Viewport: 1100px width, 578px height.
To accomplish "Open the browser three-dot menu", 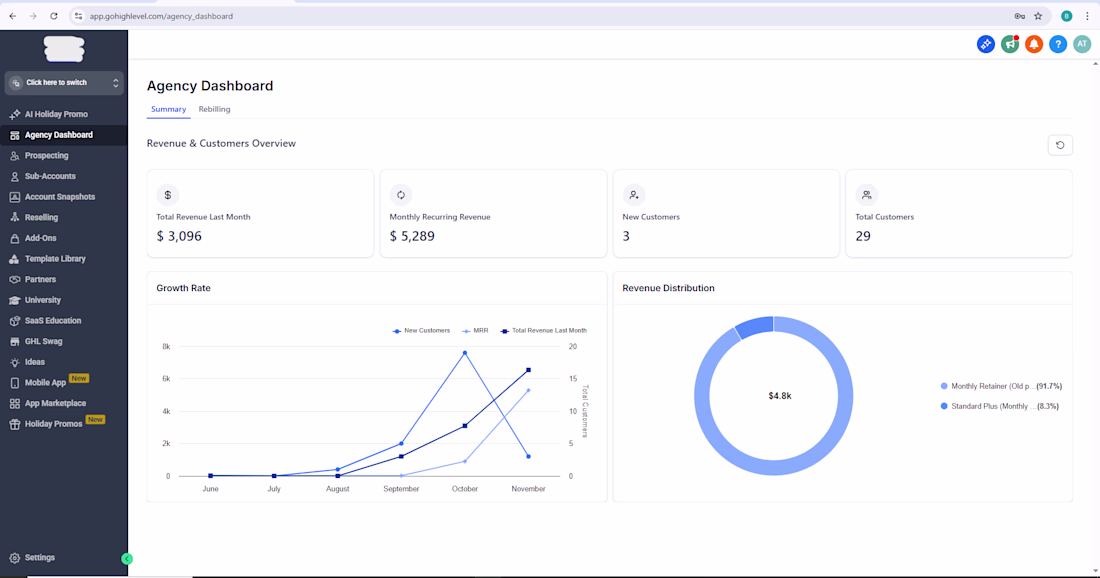I will click(x=1087, y=15).
